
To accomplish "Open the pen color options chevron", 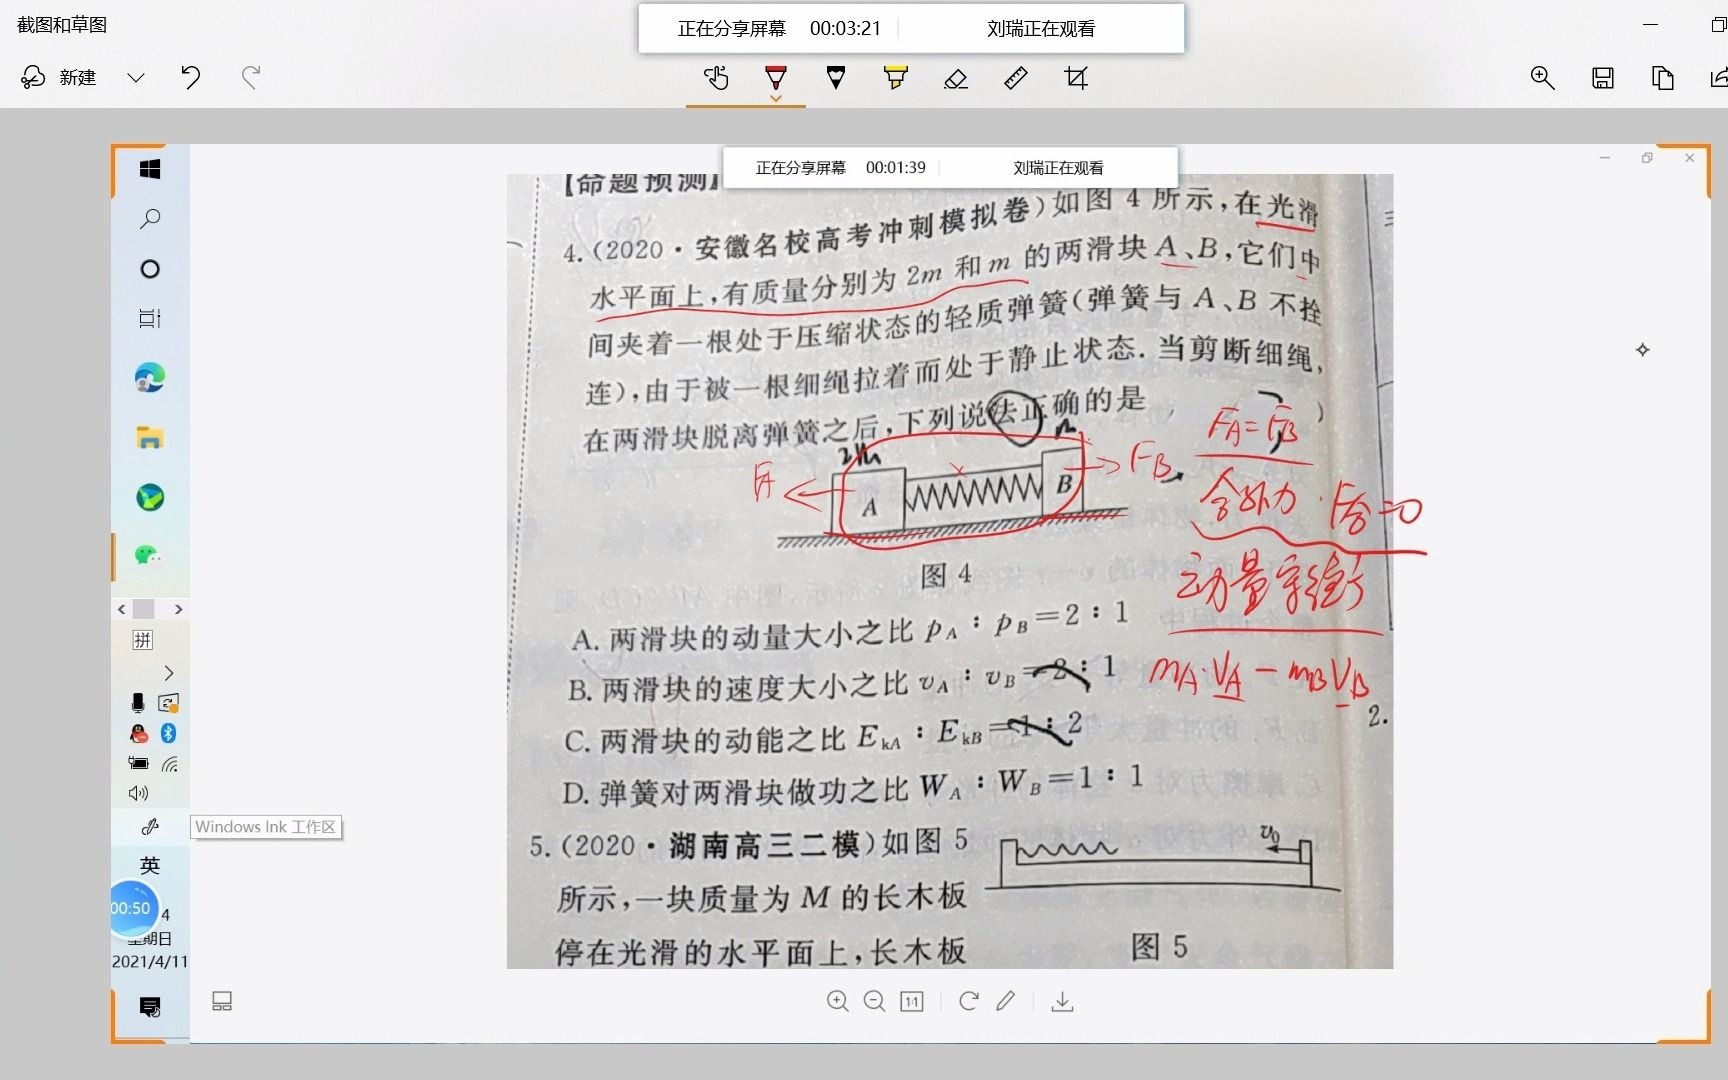I will [x=776, y=100].
